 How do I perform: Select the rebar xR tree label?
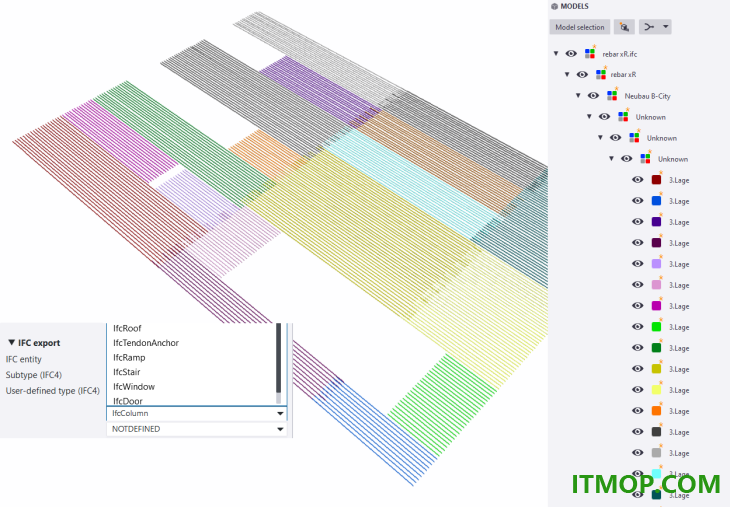tap(623, 75)
